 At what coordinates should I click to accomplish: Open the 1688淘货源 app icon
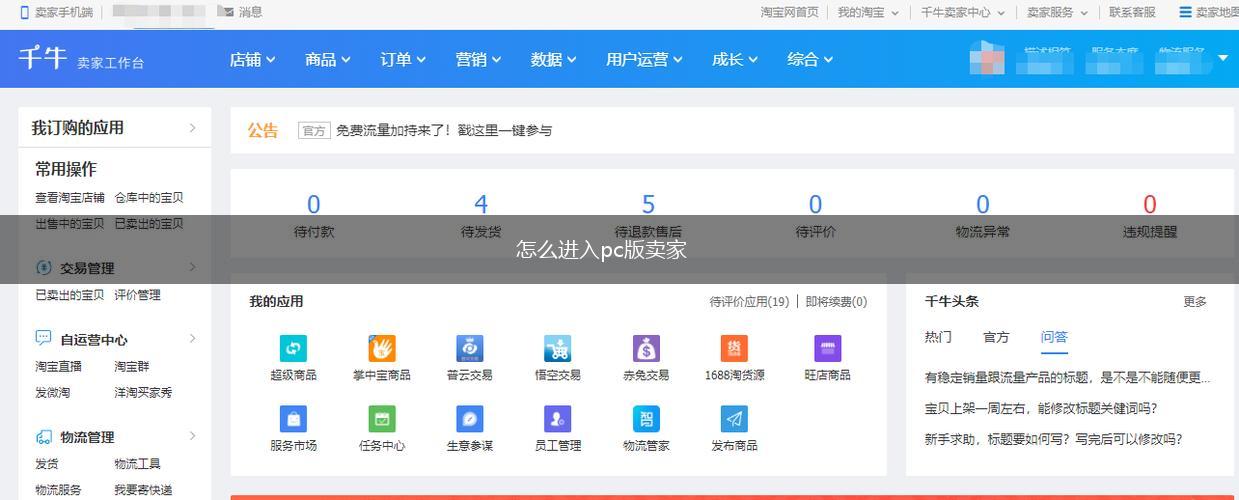[x=734, y=348]
